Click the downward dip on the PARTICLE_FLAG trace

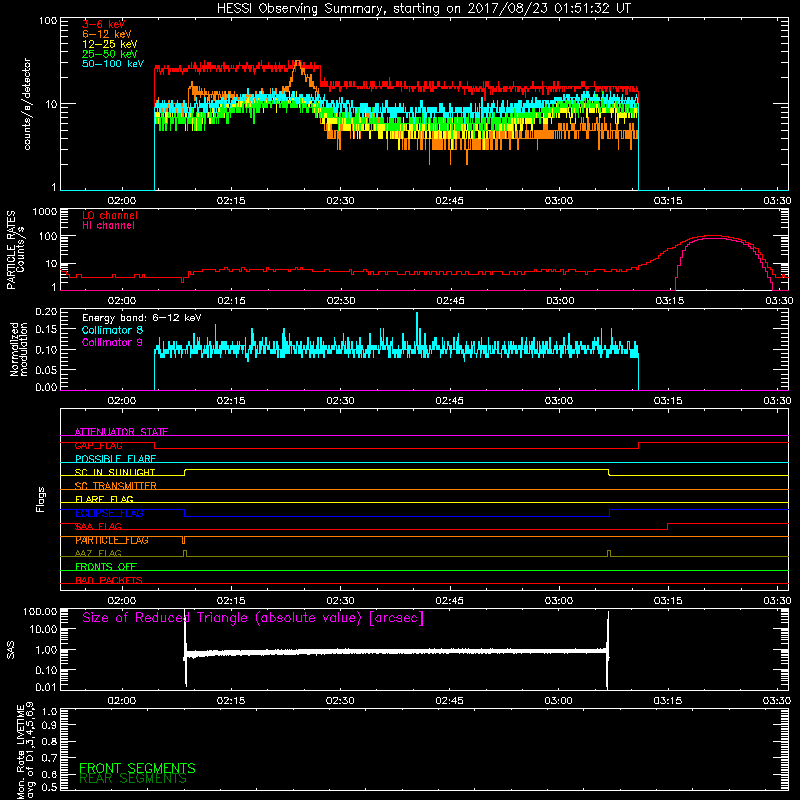click(x=184, y=540)
